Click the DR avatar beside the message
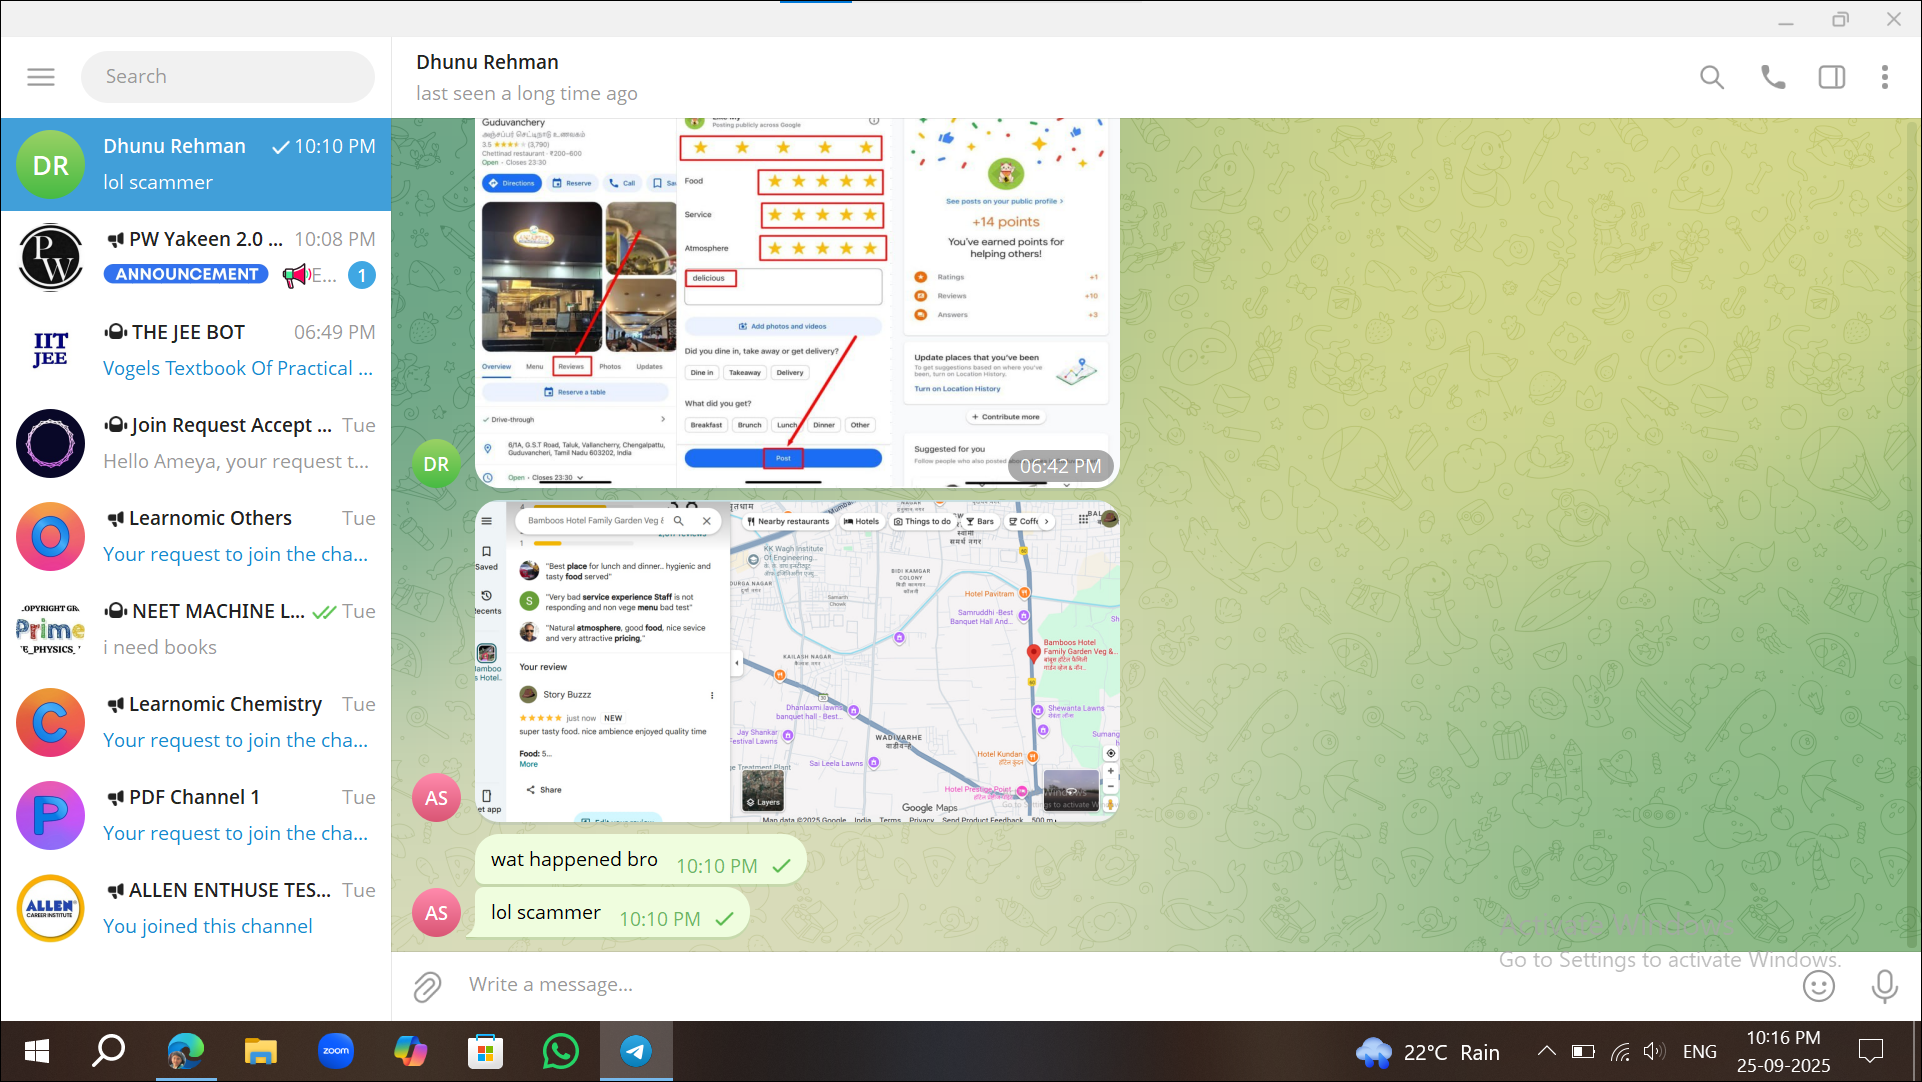The image size is (1922, 1082). [436, 464]
